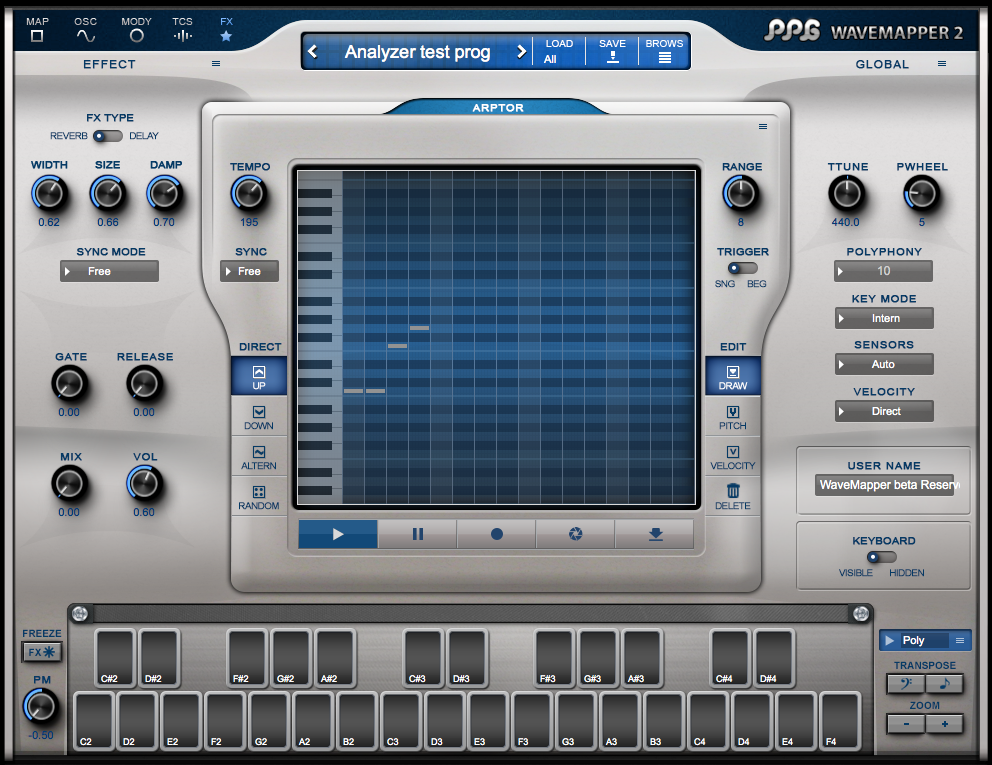Select UP arpeggio direction

pyautogui.click(x=259, y=376)
